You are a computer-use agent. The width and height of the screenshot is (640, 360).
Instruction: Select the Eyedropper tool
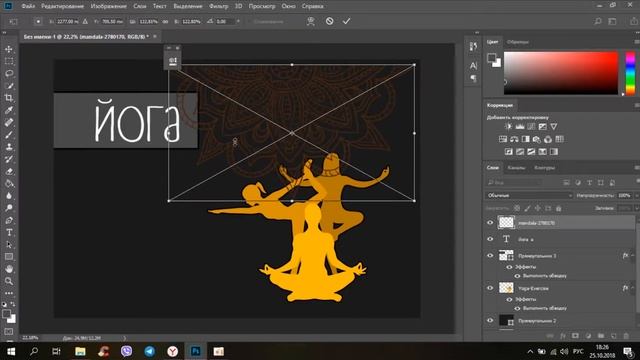pyautogui.click(x=9, y=110)
